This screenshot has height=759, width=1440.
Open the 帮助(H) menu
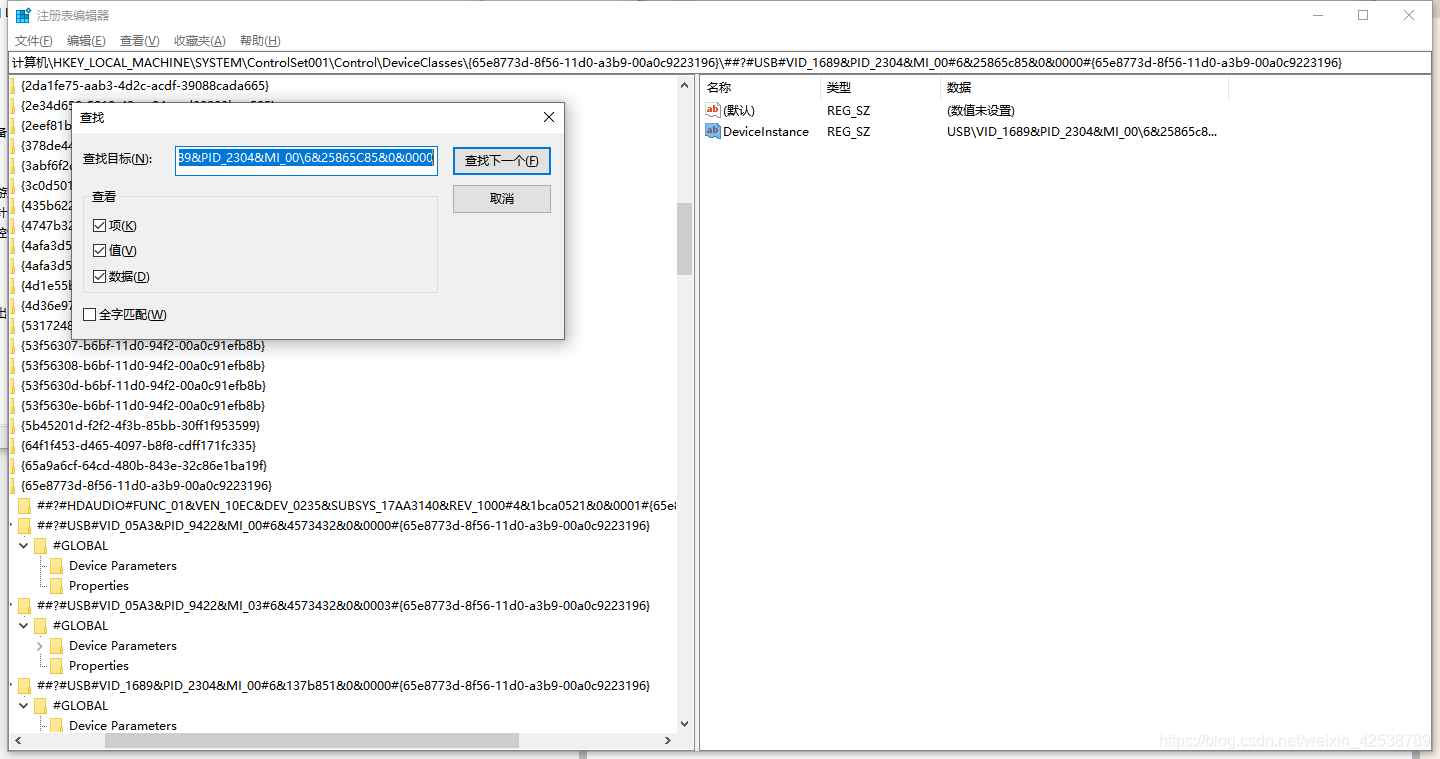tap(260, 41)
